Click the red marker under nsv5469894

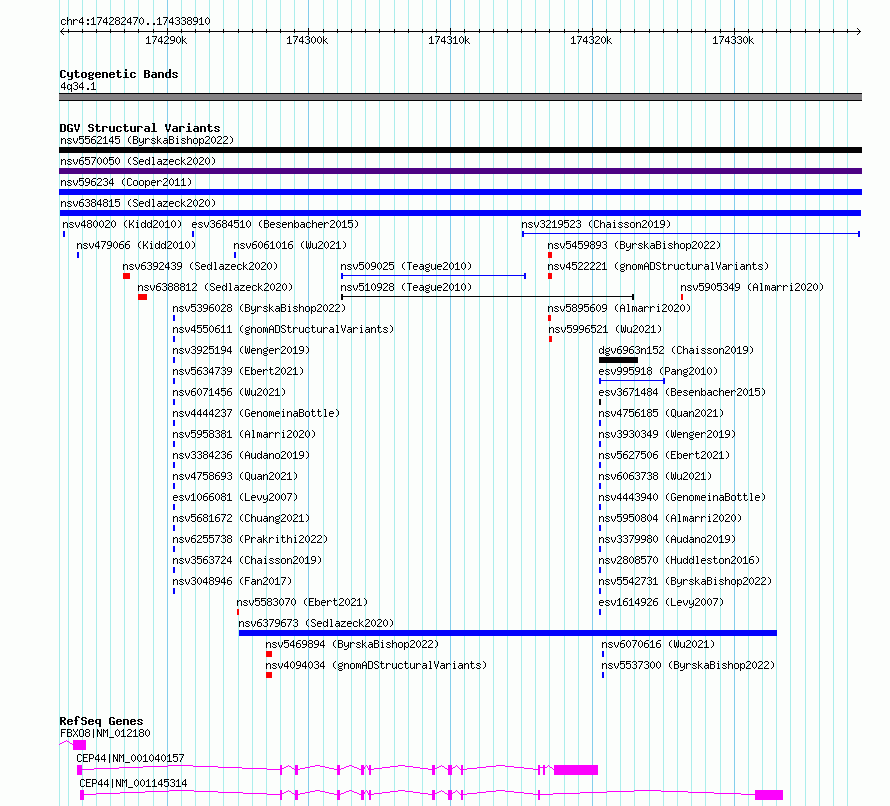[269, 654]
